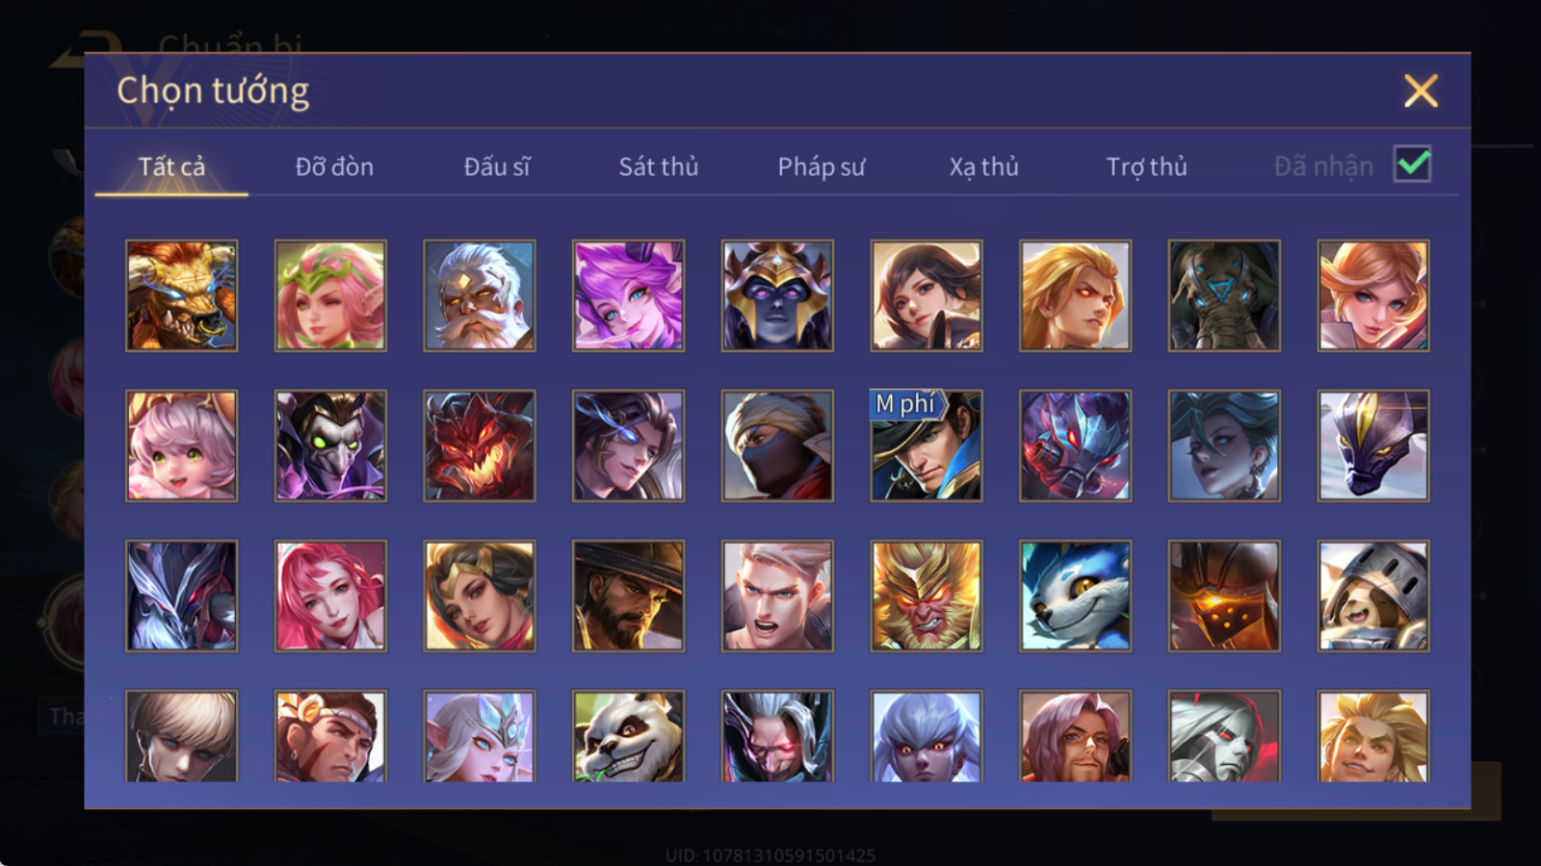Pick the white-bearded old man hero
Screen dimensions: 1541x866
pyautogui.click(x=480, y=296)
